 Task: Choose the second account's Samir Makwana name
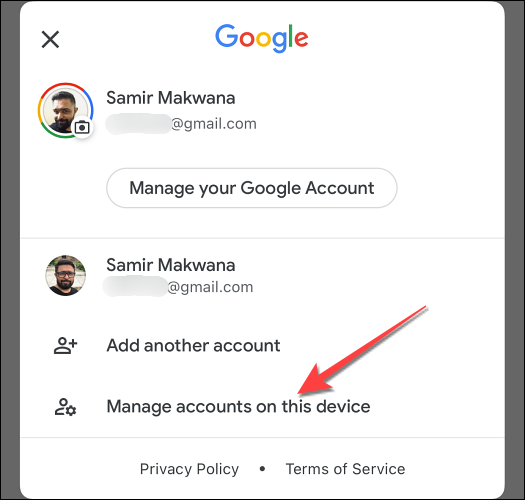pos(171,265)
